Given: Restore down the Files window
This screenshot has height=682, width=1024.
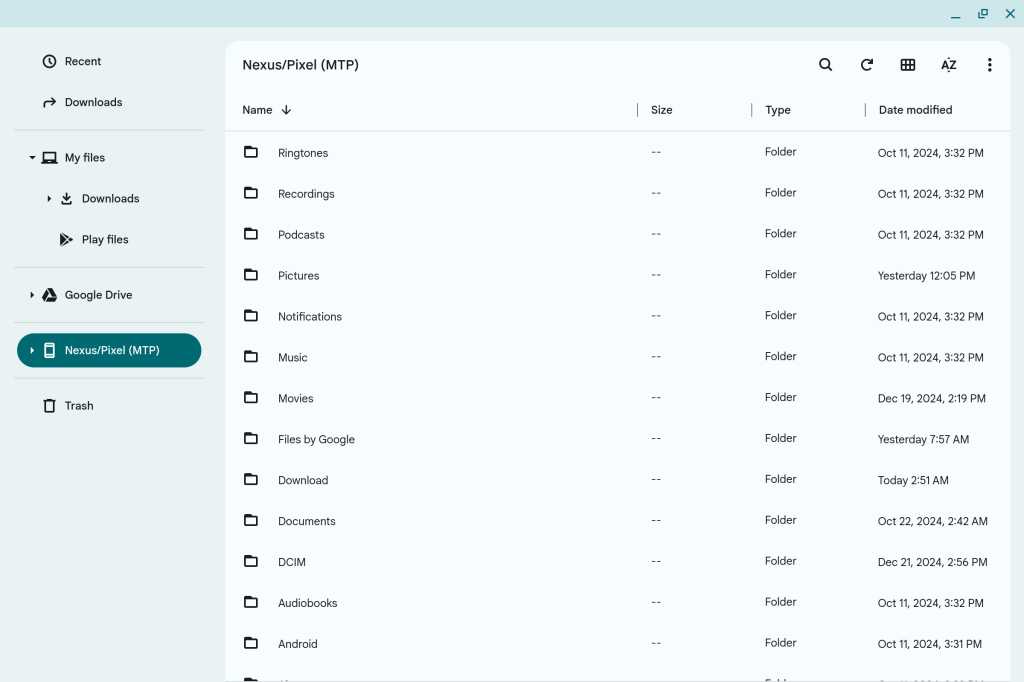Looking at the screenshot, I should (x=983, y=14).
